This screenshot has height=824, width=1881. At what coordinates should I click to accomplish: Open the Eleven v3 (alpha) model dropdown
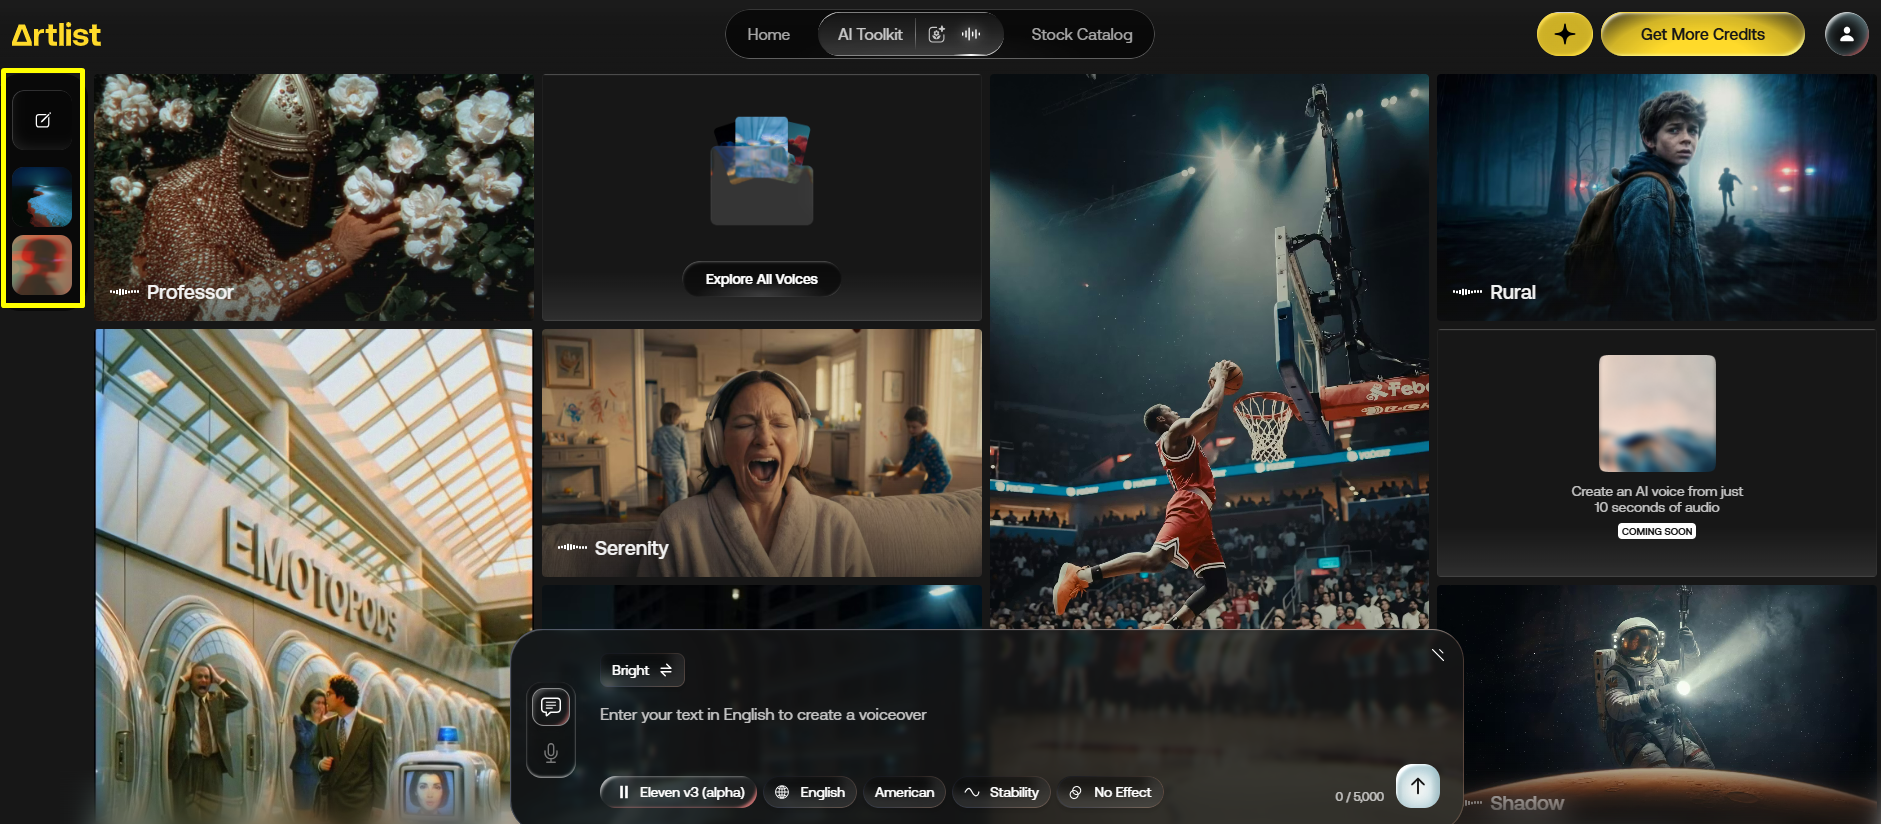[679, 792]
